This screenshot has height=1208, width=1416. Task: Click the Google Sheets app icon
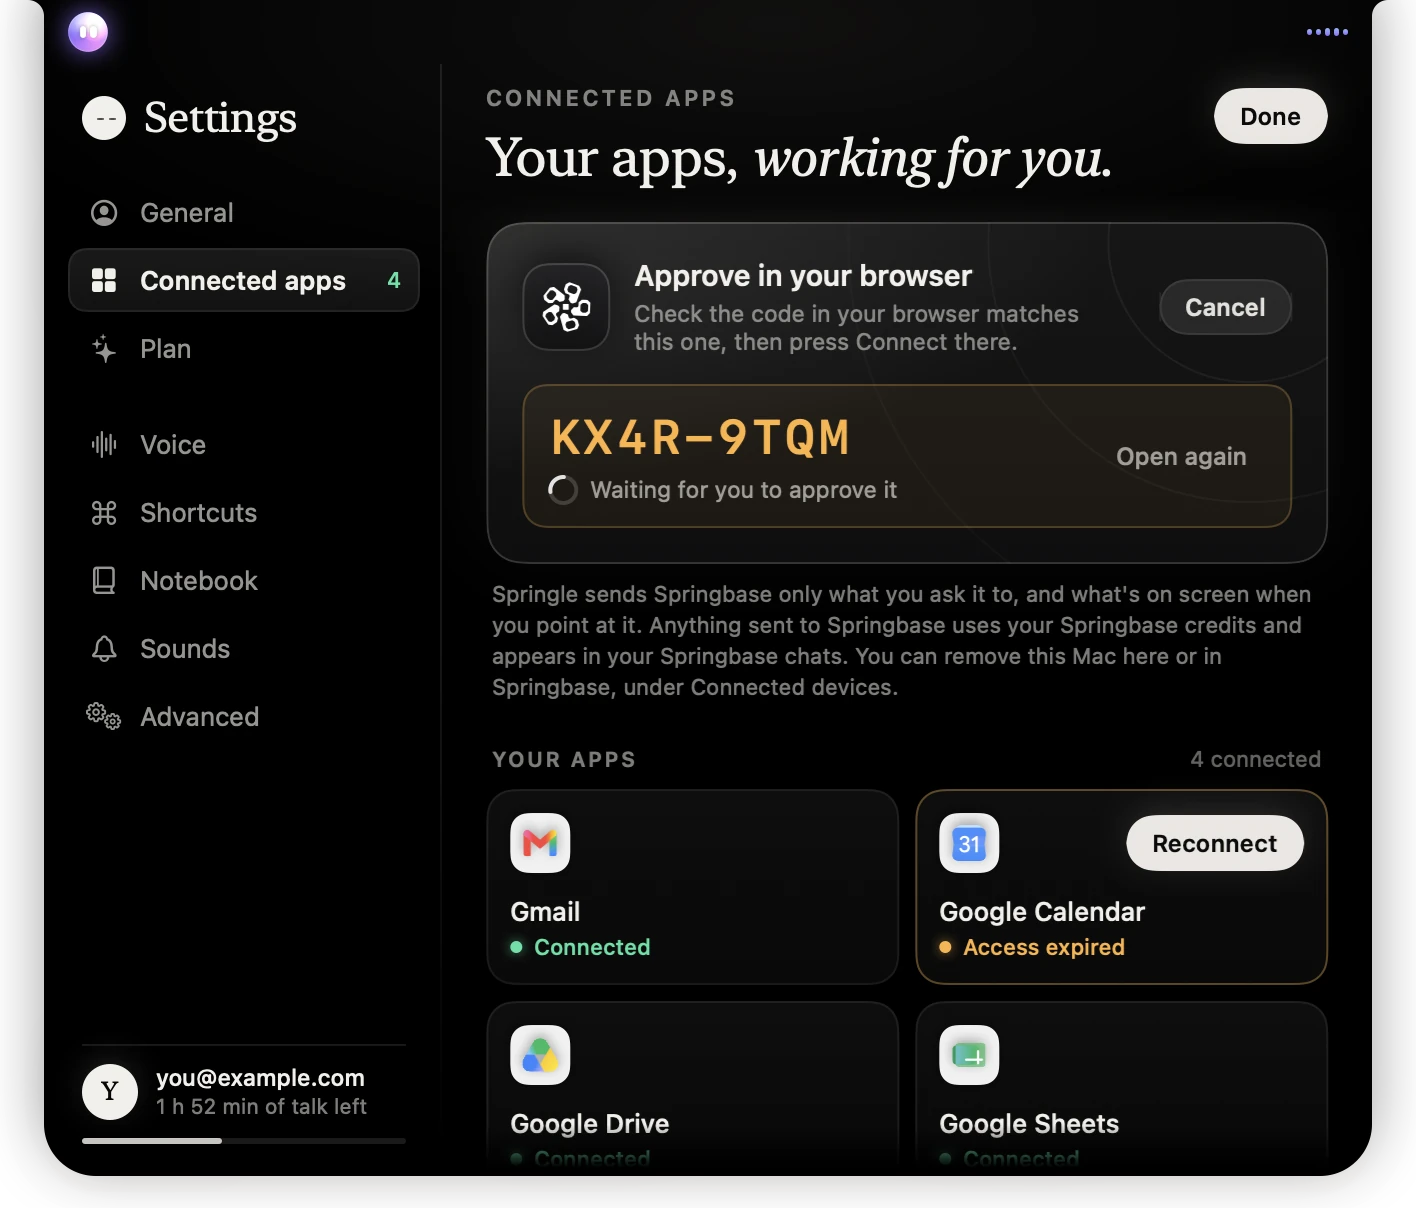pyautogui.click(x=969, y=1055)
